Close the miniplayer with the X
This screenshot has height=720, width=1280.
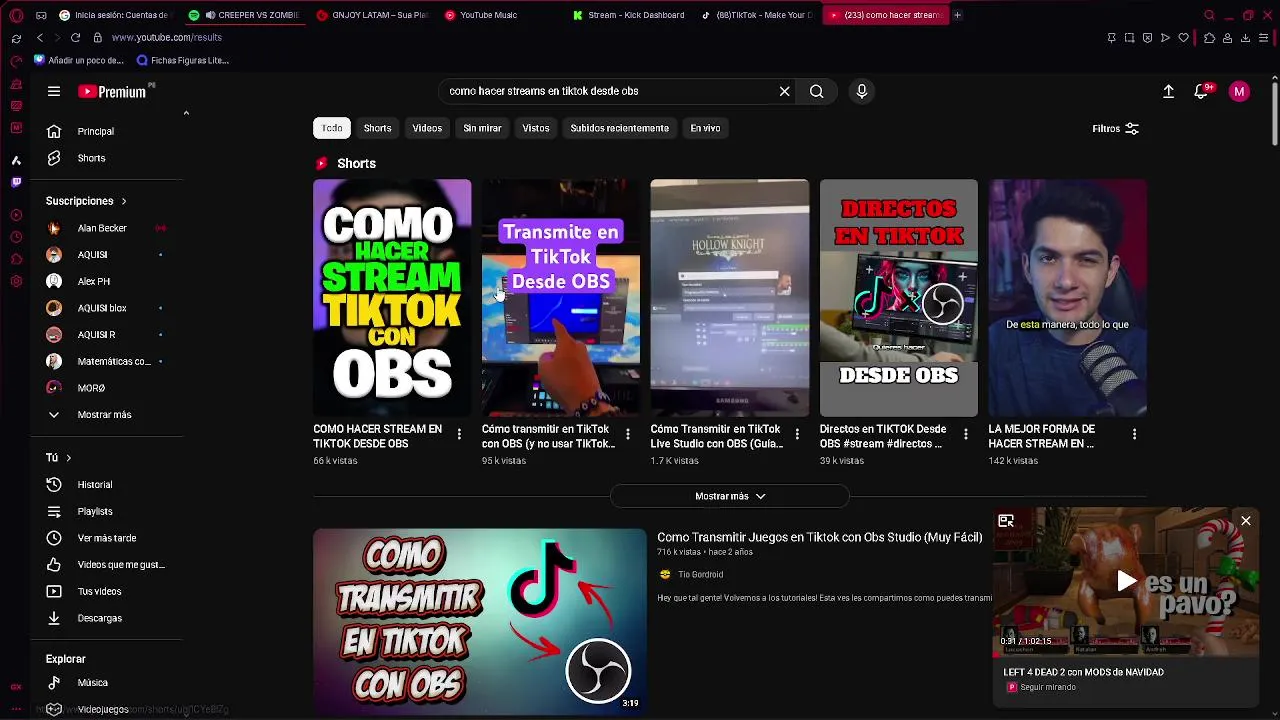pyautogui.click(x=1246, y=521)
